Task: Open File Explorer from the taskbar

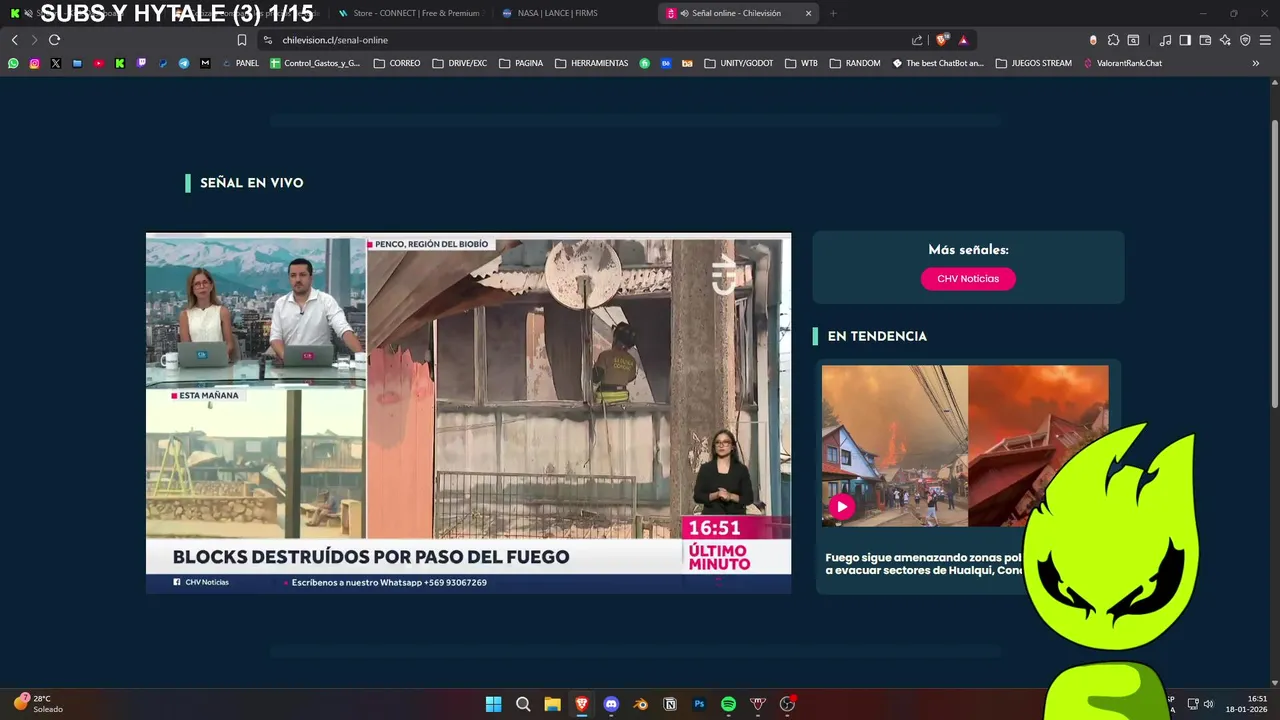Action: click(x=552, y=704)
